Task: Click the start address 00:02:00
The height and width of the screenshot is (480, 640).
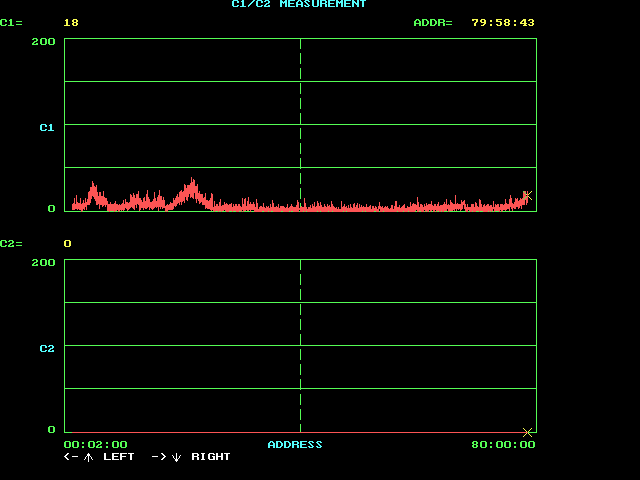Action: pyautogui.click(x=96, y=444)
